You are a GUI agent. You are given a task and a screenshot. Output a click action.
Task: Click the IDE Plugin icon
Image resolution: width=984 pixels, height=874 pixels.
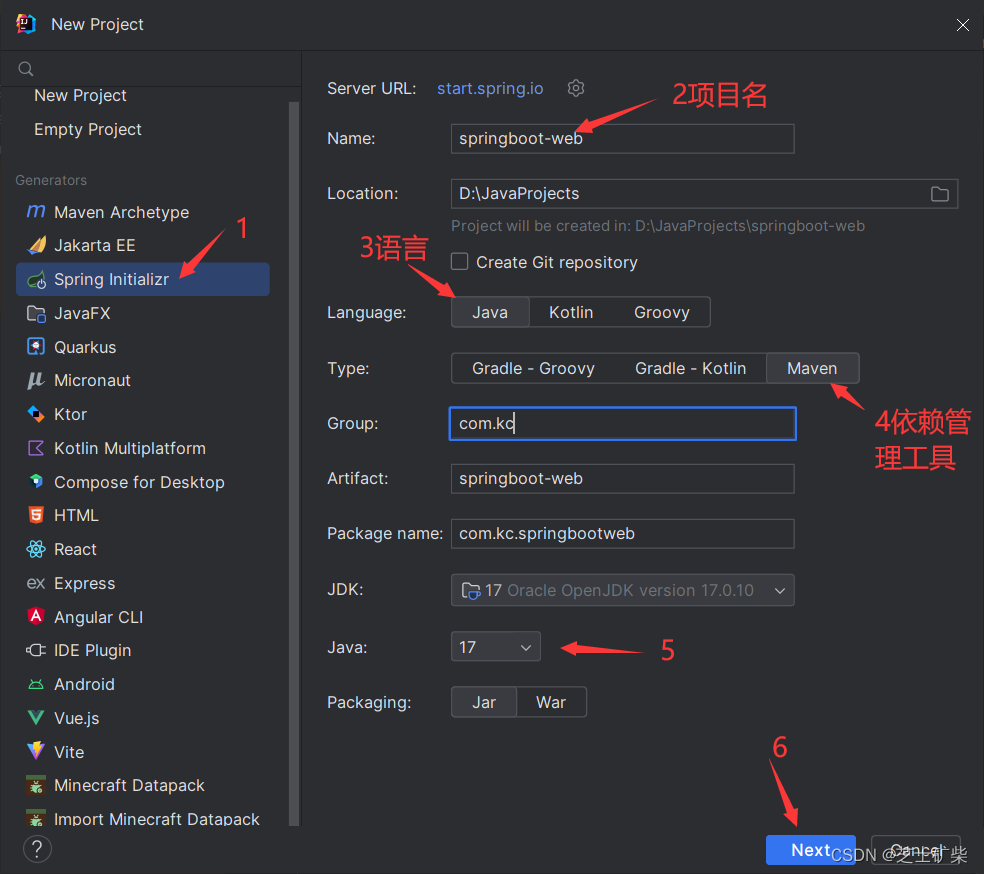coord(36,650)
